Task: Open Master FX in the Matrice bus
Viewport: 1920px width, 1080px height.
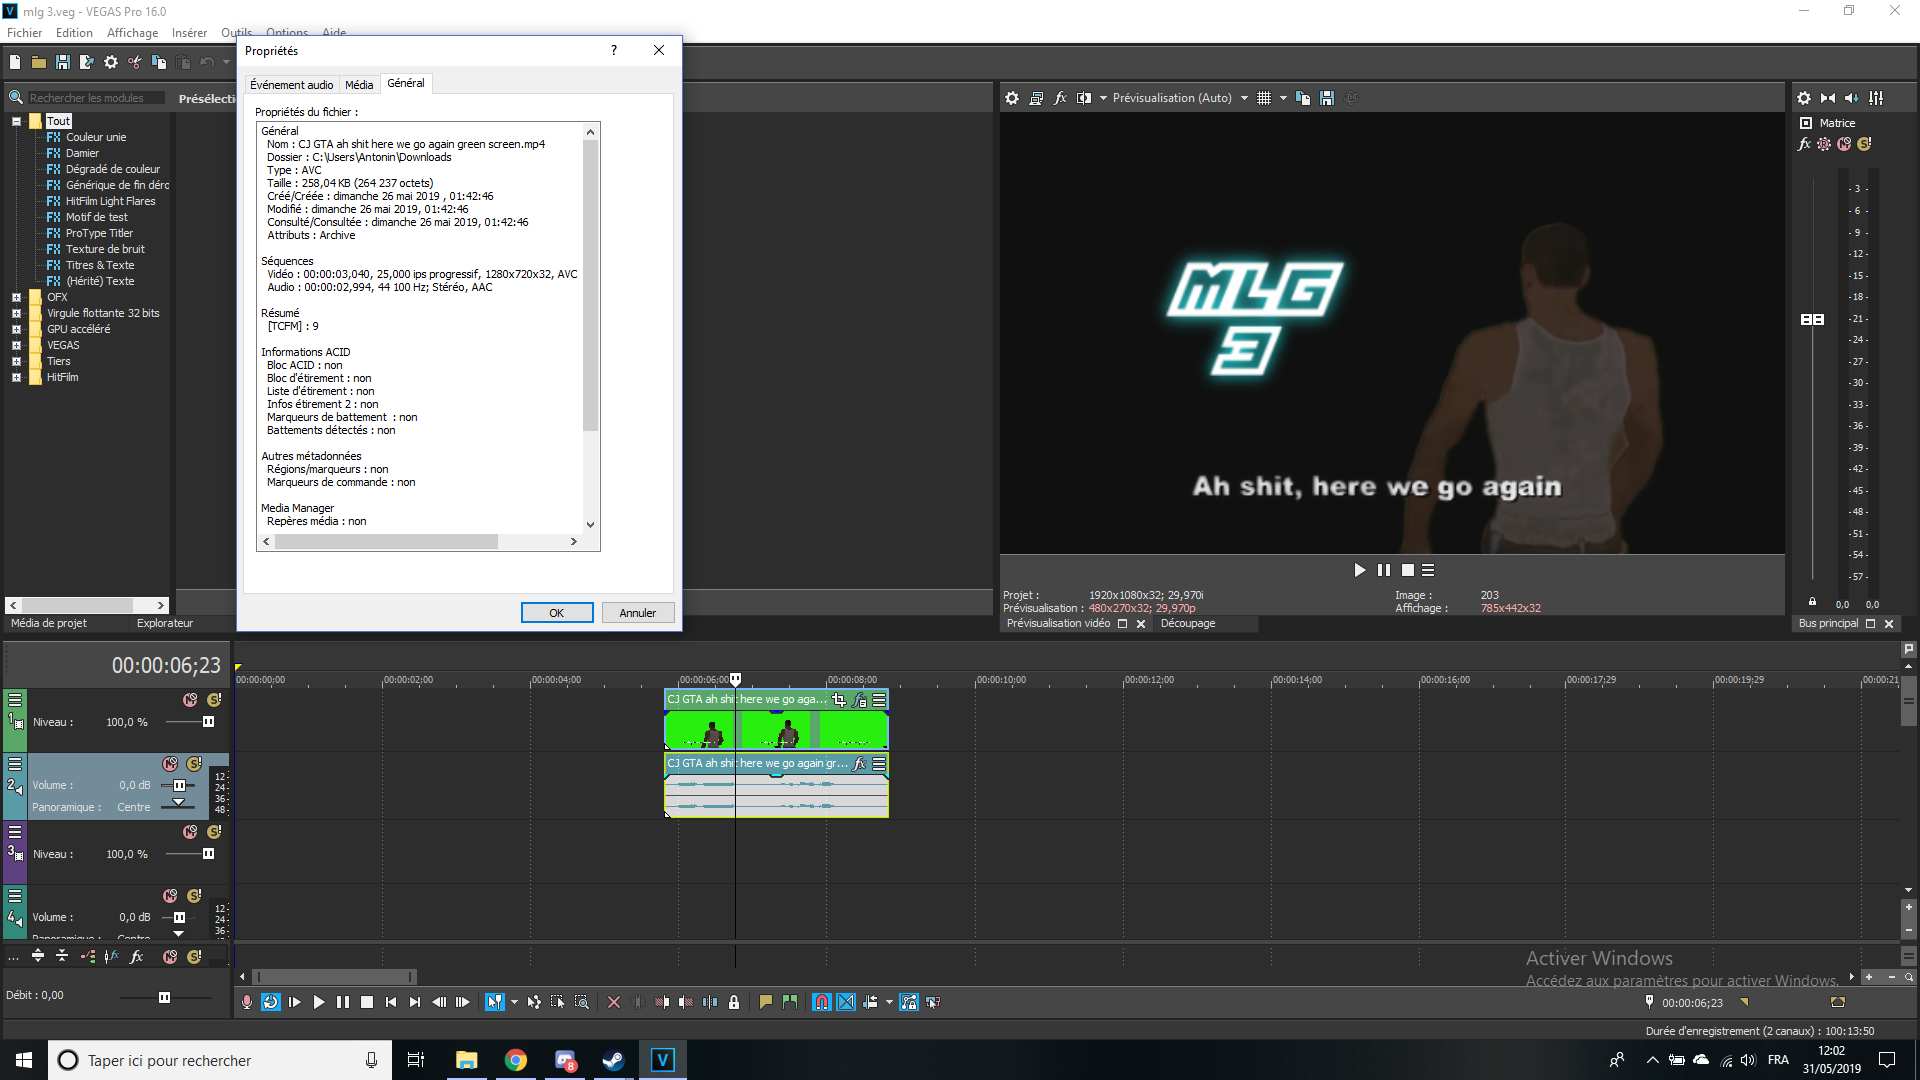Action: [x=1804, y=144]
